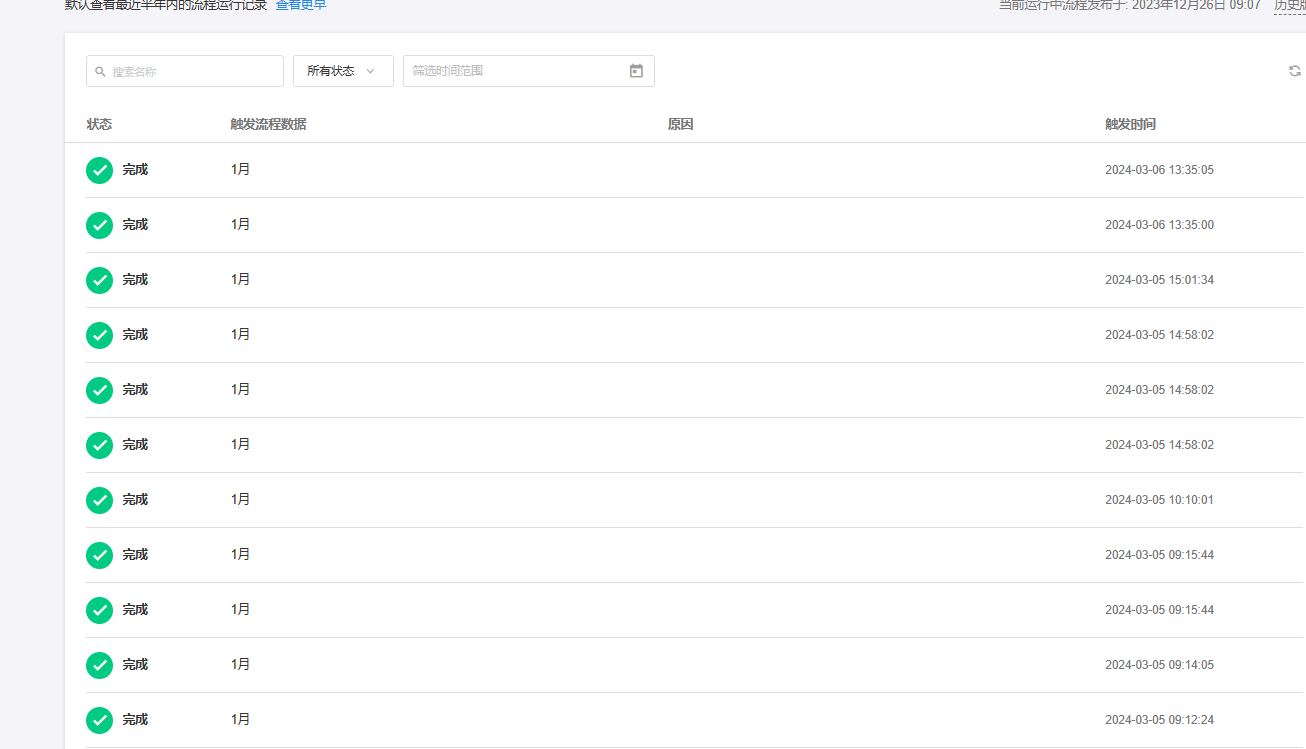Click the timestamp 2024-03-05 10:10:01
The height and width of the screenshot is (749, 1306).
coord(1159,500)
